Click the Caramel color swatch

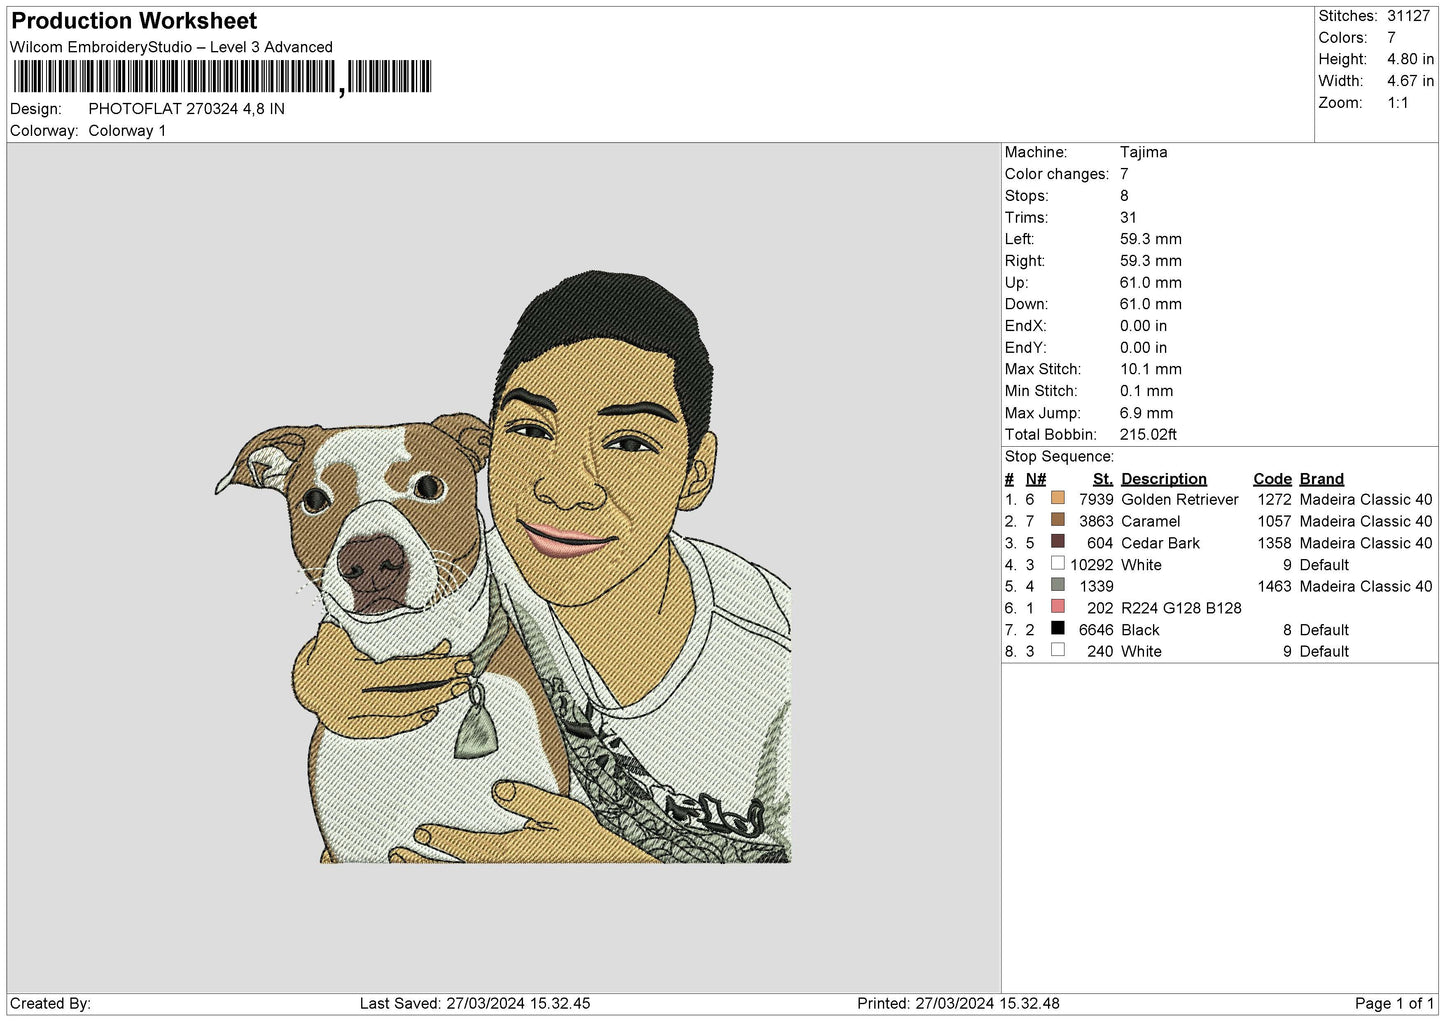pos(1057,520)
